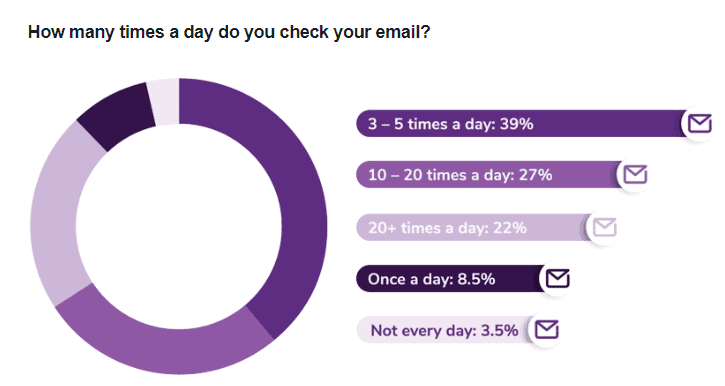
Task: Click the envelope icon next to Once a day
Action: (x=558, y=279)
